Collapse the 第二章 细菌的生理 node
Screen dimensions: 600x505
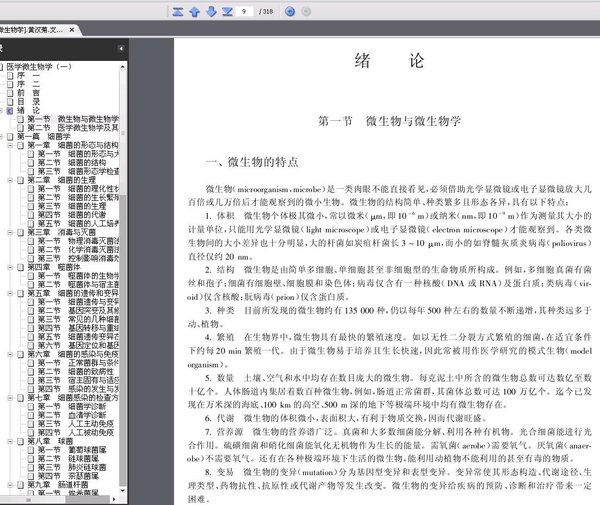(10, 180)
